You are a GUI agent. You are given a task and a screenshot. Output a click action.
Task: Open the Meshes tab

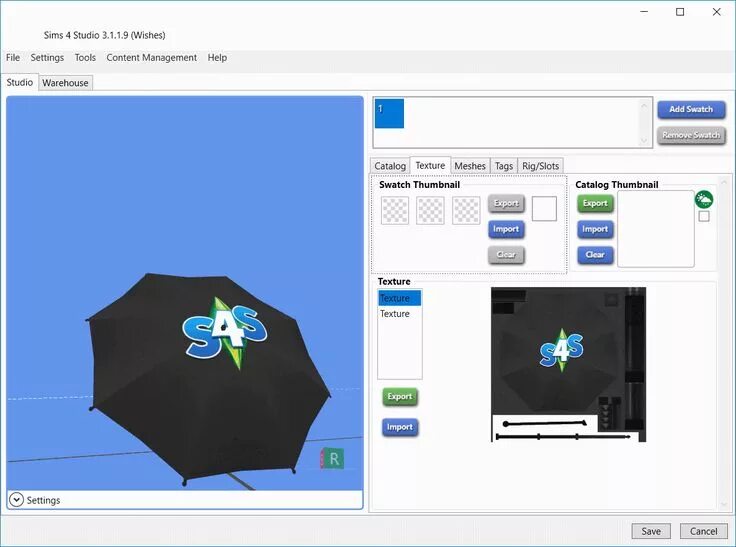470,166
